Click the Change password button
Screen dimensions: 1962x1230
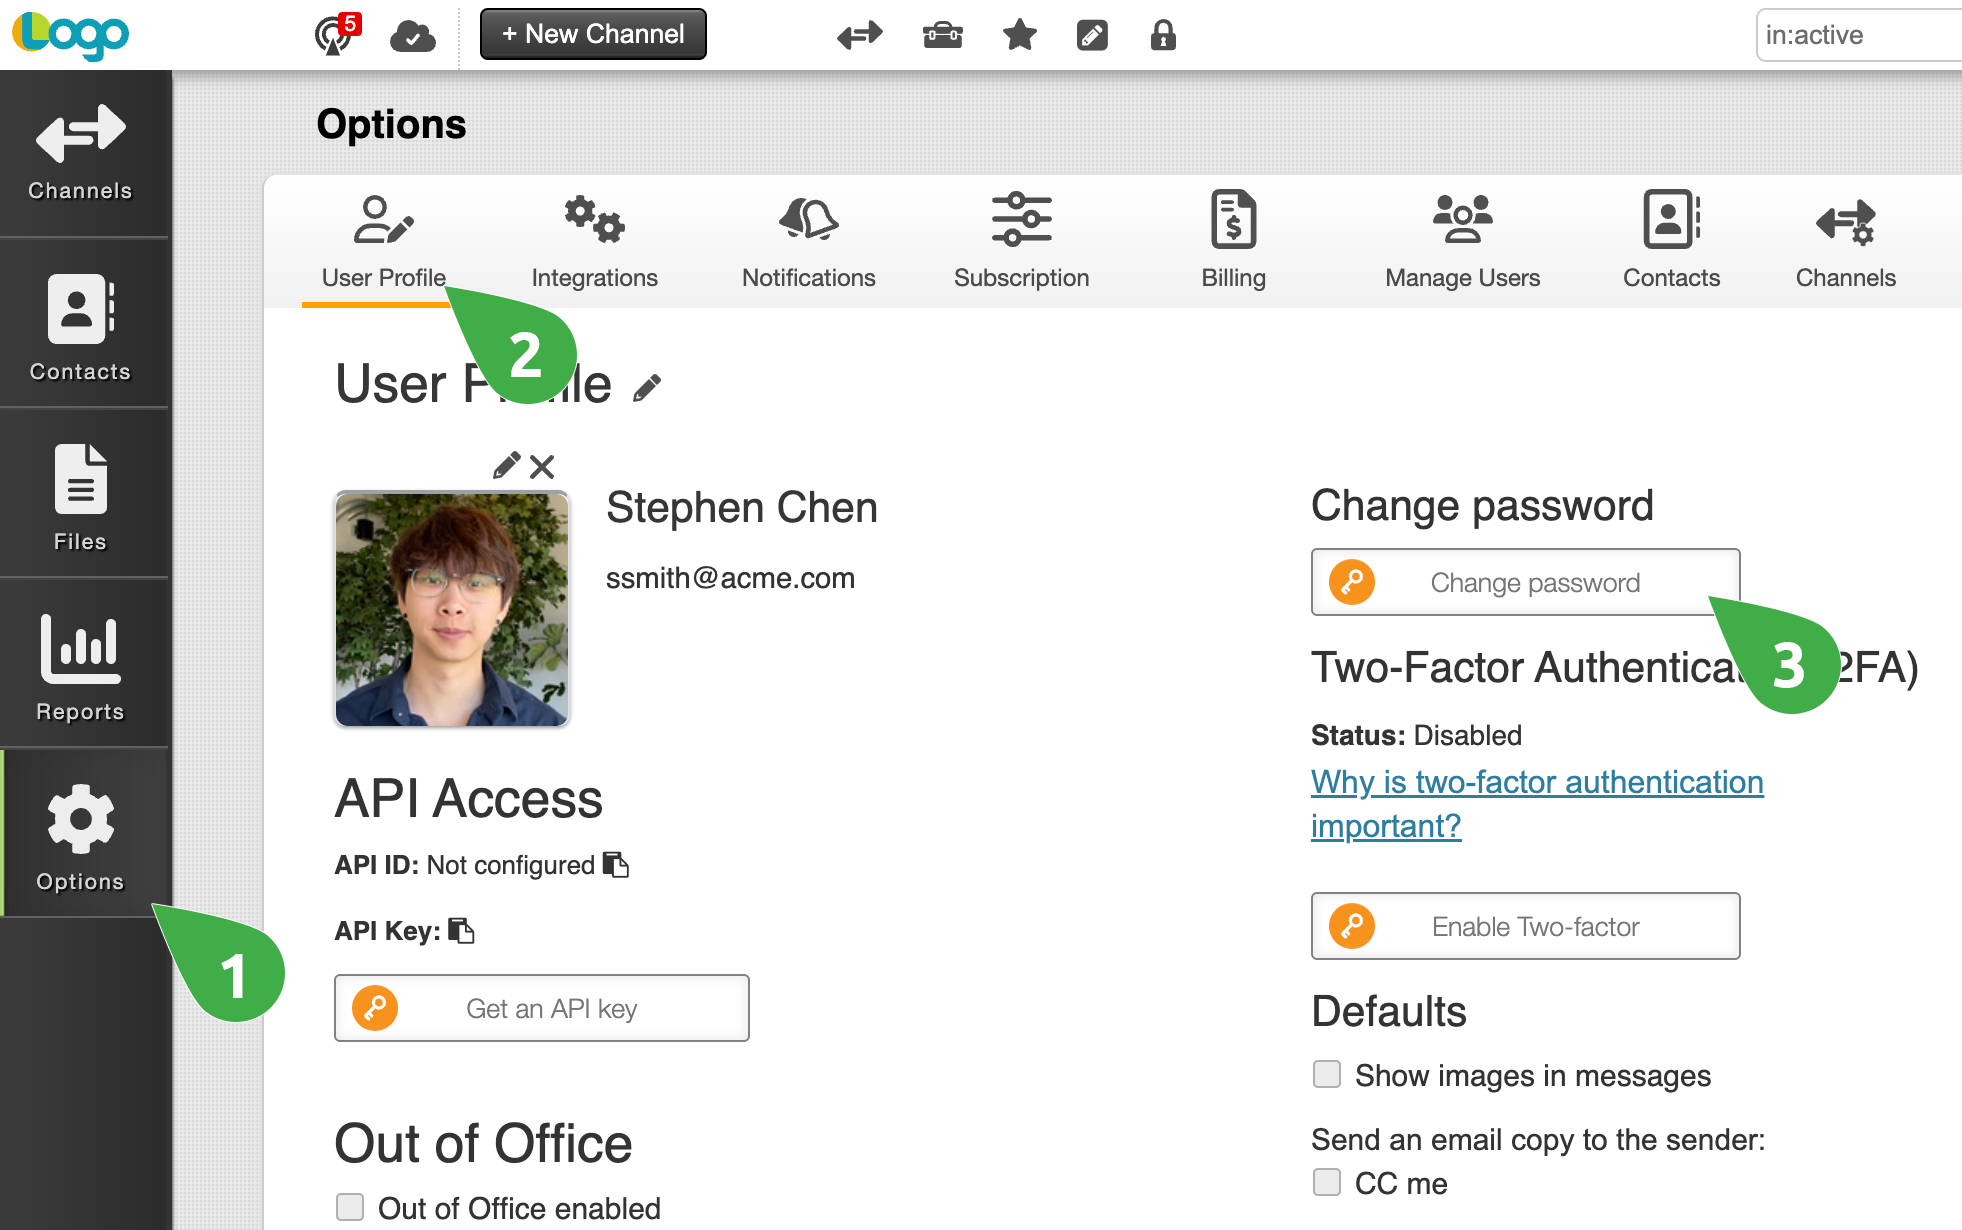coord(1525,582)
